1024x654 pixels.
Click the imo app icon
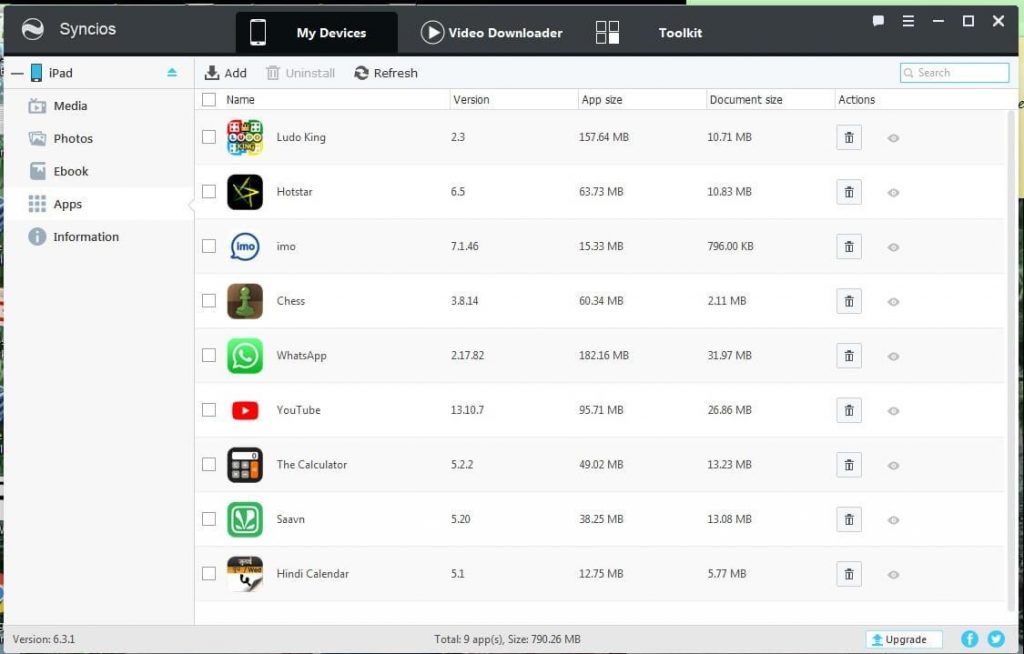click(245, 246)
